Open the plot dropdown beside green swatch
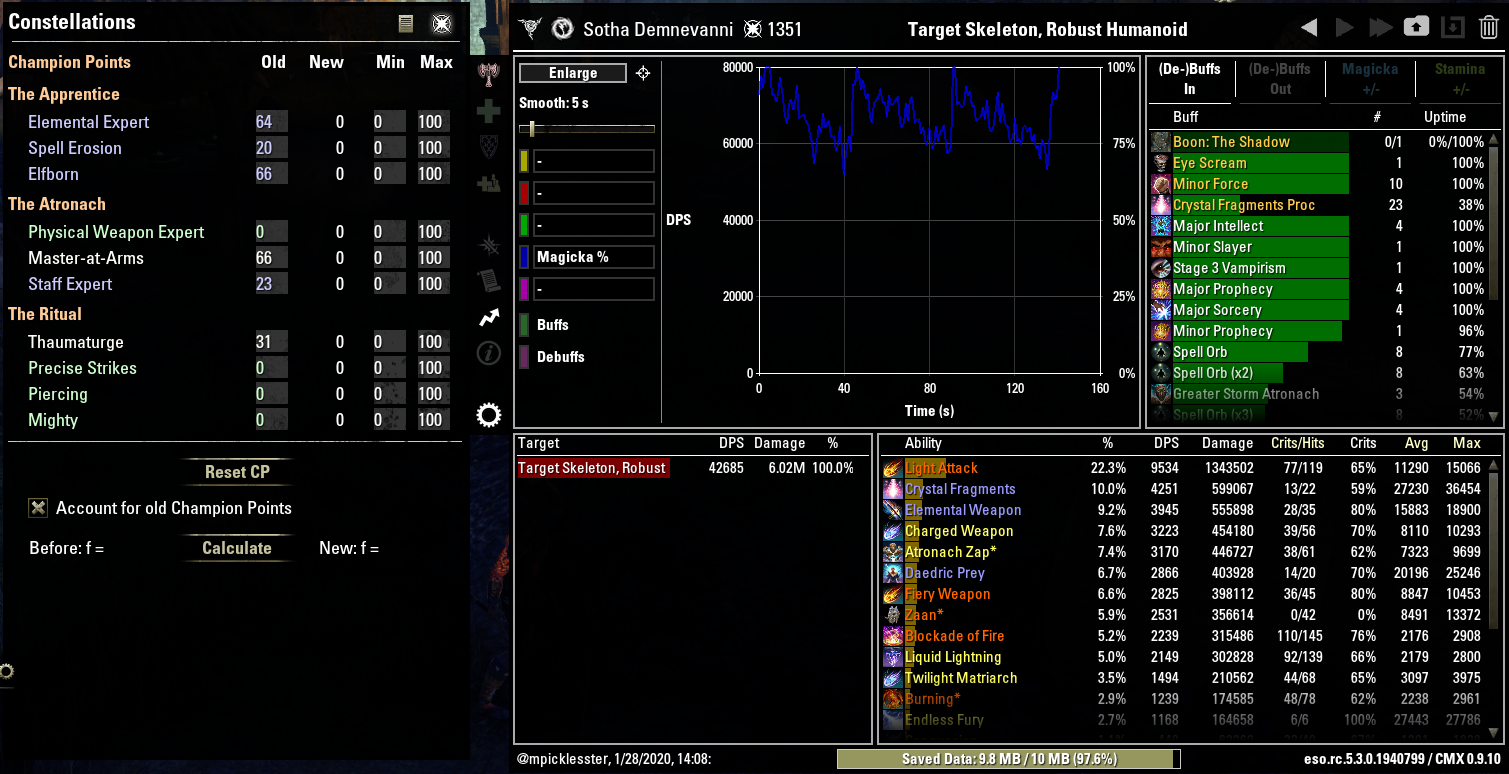The image size is (1509, 774). coord(593,225)
